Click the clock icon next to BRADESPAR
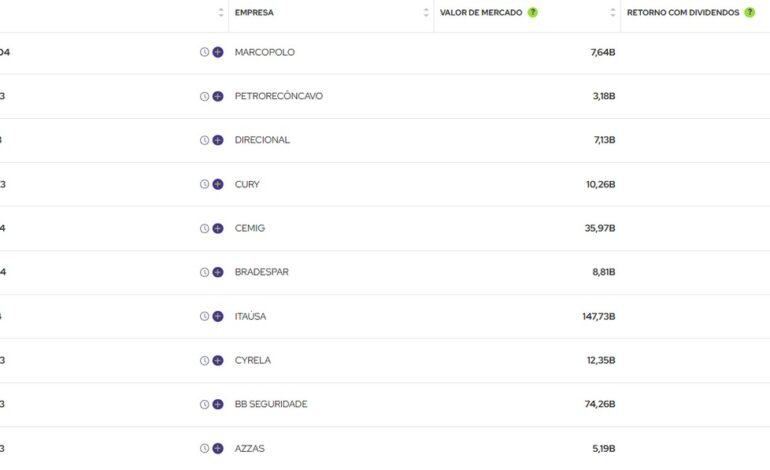 pos(204,272)
